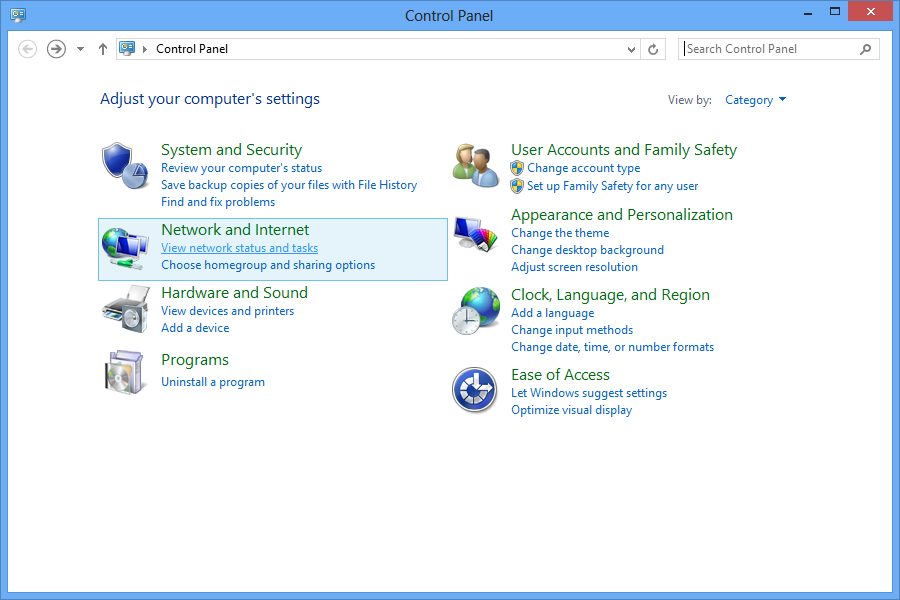Open the recent locations dropdown arrow
Viewport: 900px width, 600px height.
(x=80, y=49)
